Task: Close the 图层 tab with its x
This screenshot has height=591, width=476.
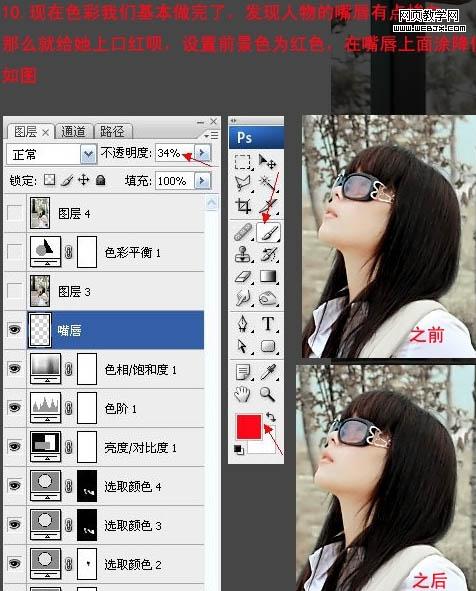Action: click(x=45, y=132)
